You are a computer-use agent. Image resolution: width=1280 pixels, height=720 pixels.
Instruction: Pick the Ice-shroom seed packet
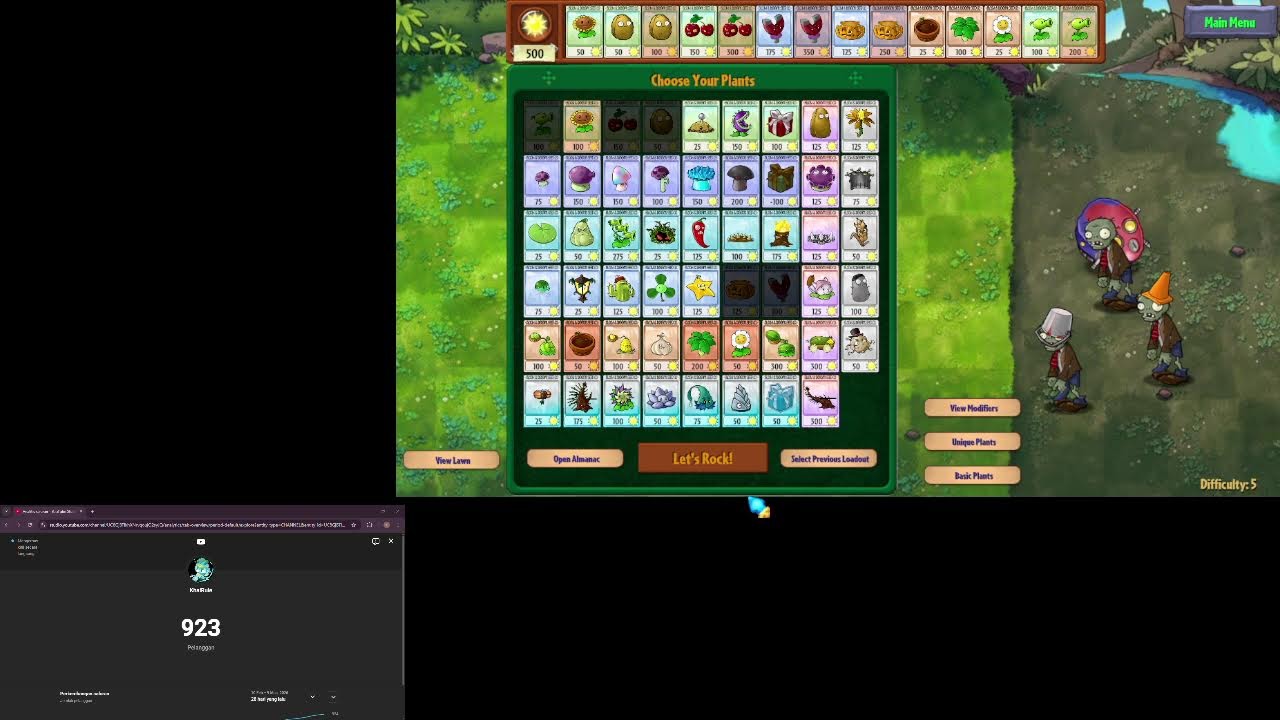[x=701, y=181]
